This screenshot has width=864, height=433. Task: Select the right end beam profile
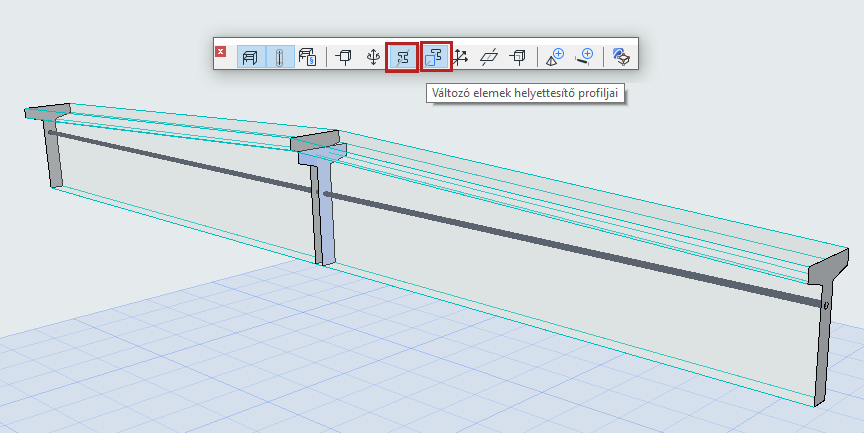click(826, 330)
